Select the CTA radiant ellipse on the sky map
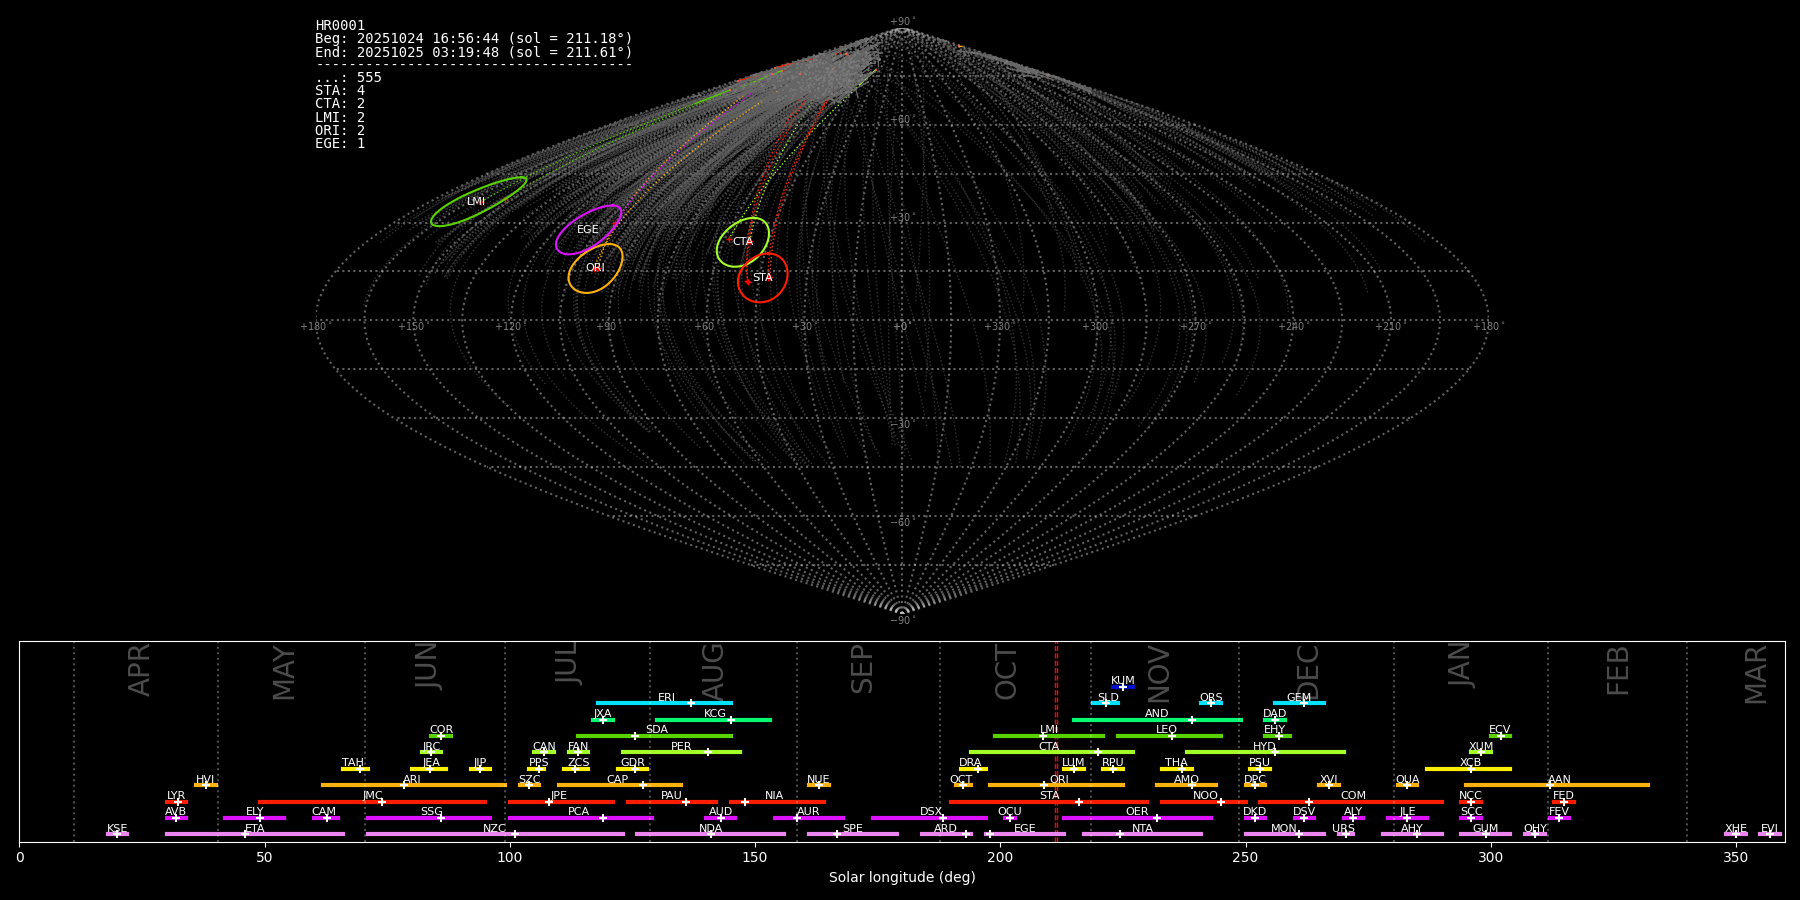 [743, 242]
